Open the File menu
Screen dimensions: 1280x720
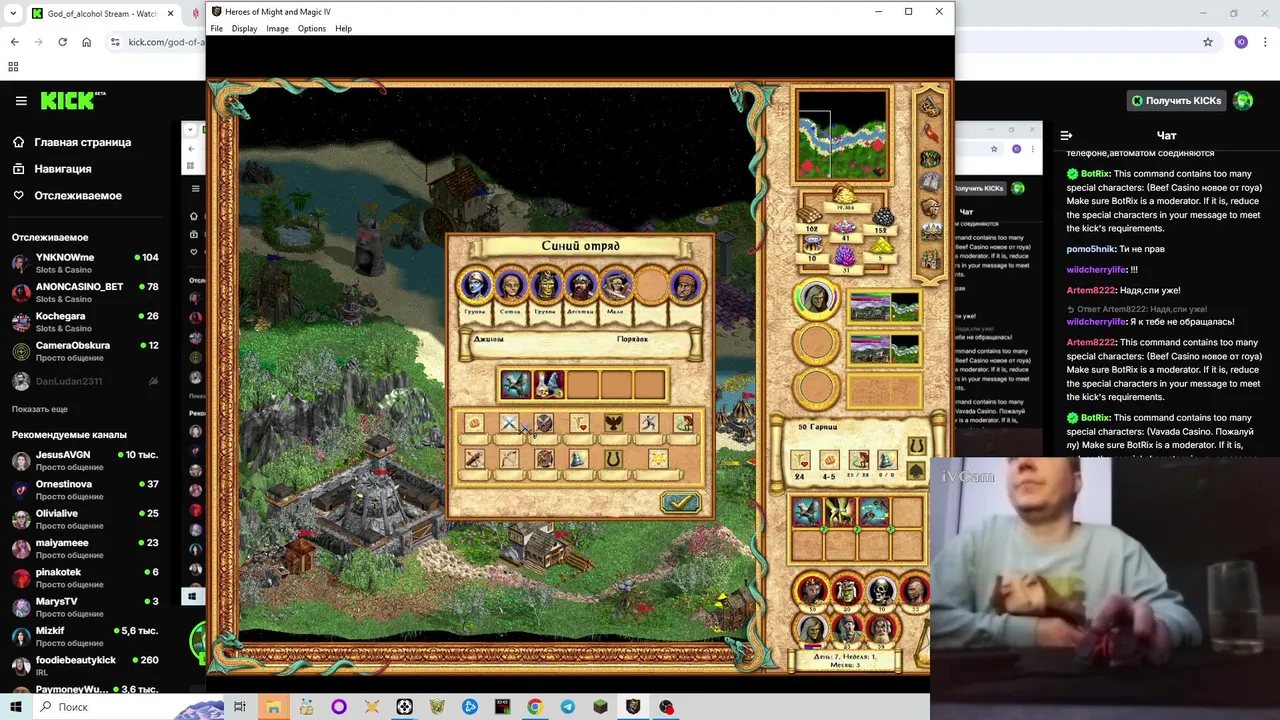(216, 28)
